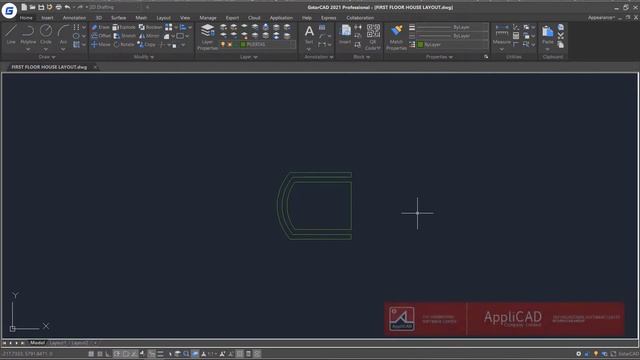The height and width of the screenshot is (360, 640).
Task: Toggle dynamic input in status bar
Action: (x=151, y=354)
